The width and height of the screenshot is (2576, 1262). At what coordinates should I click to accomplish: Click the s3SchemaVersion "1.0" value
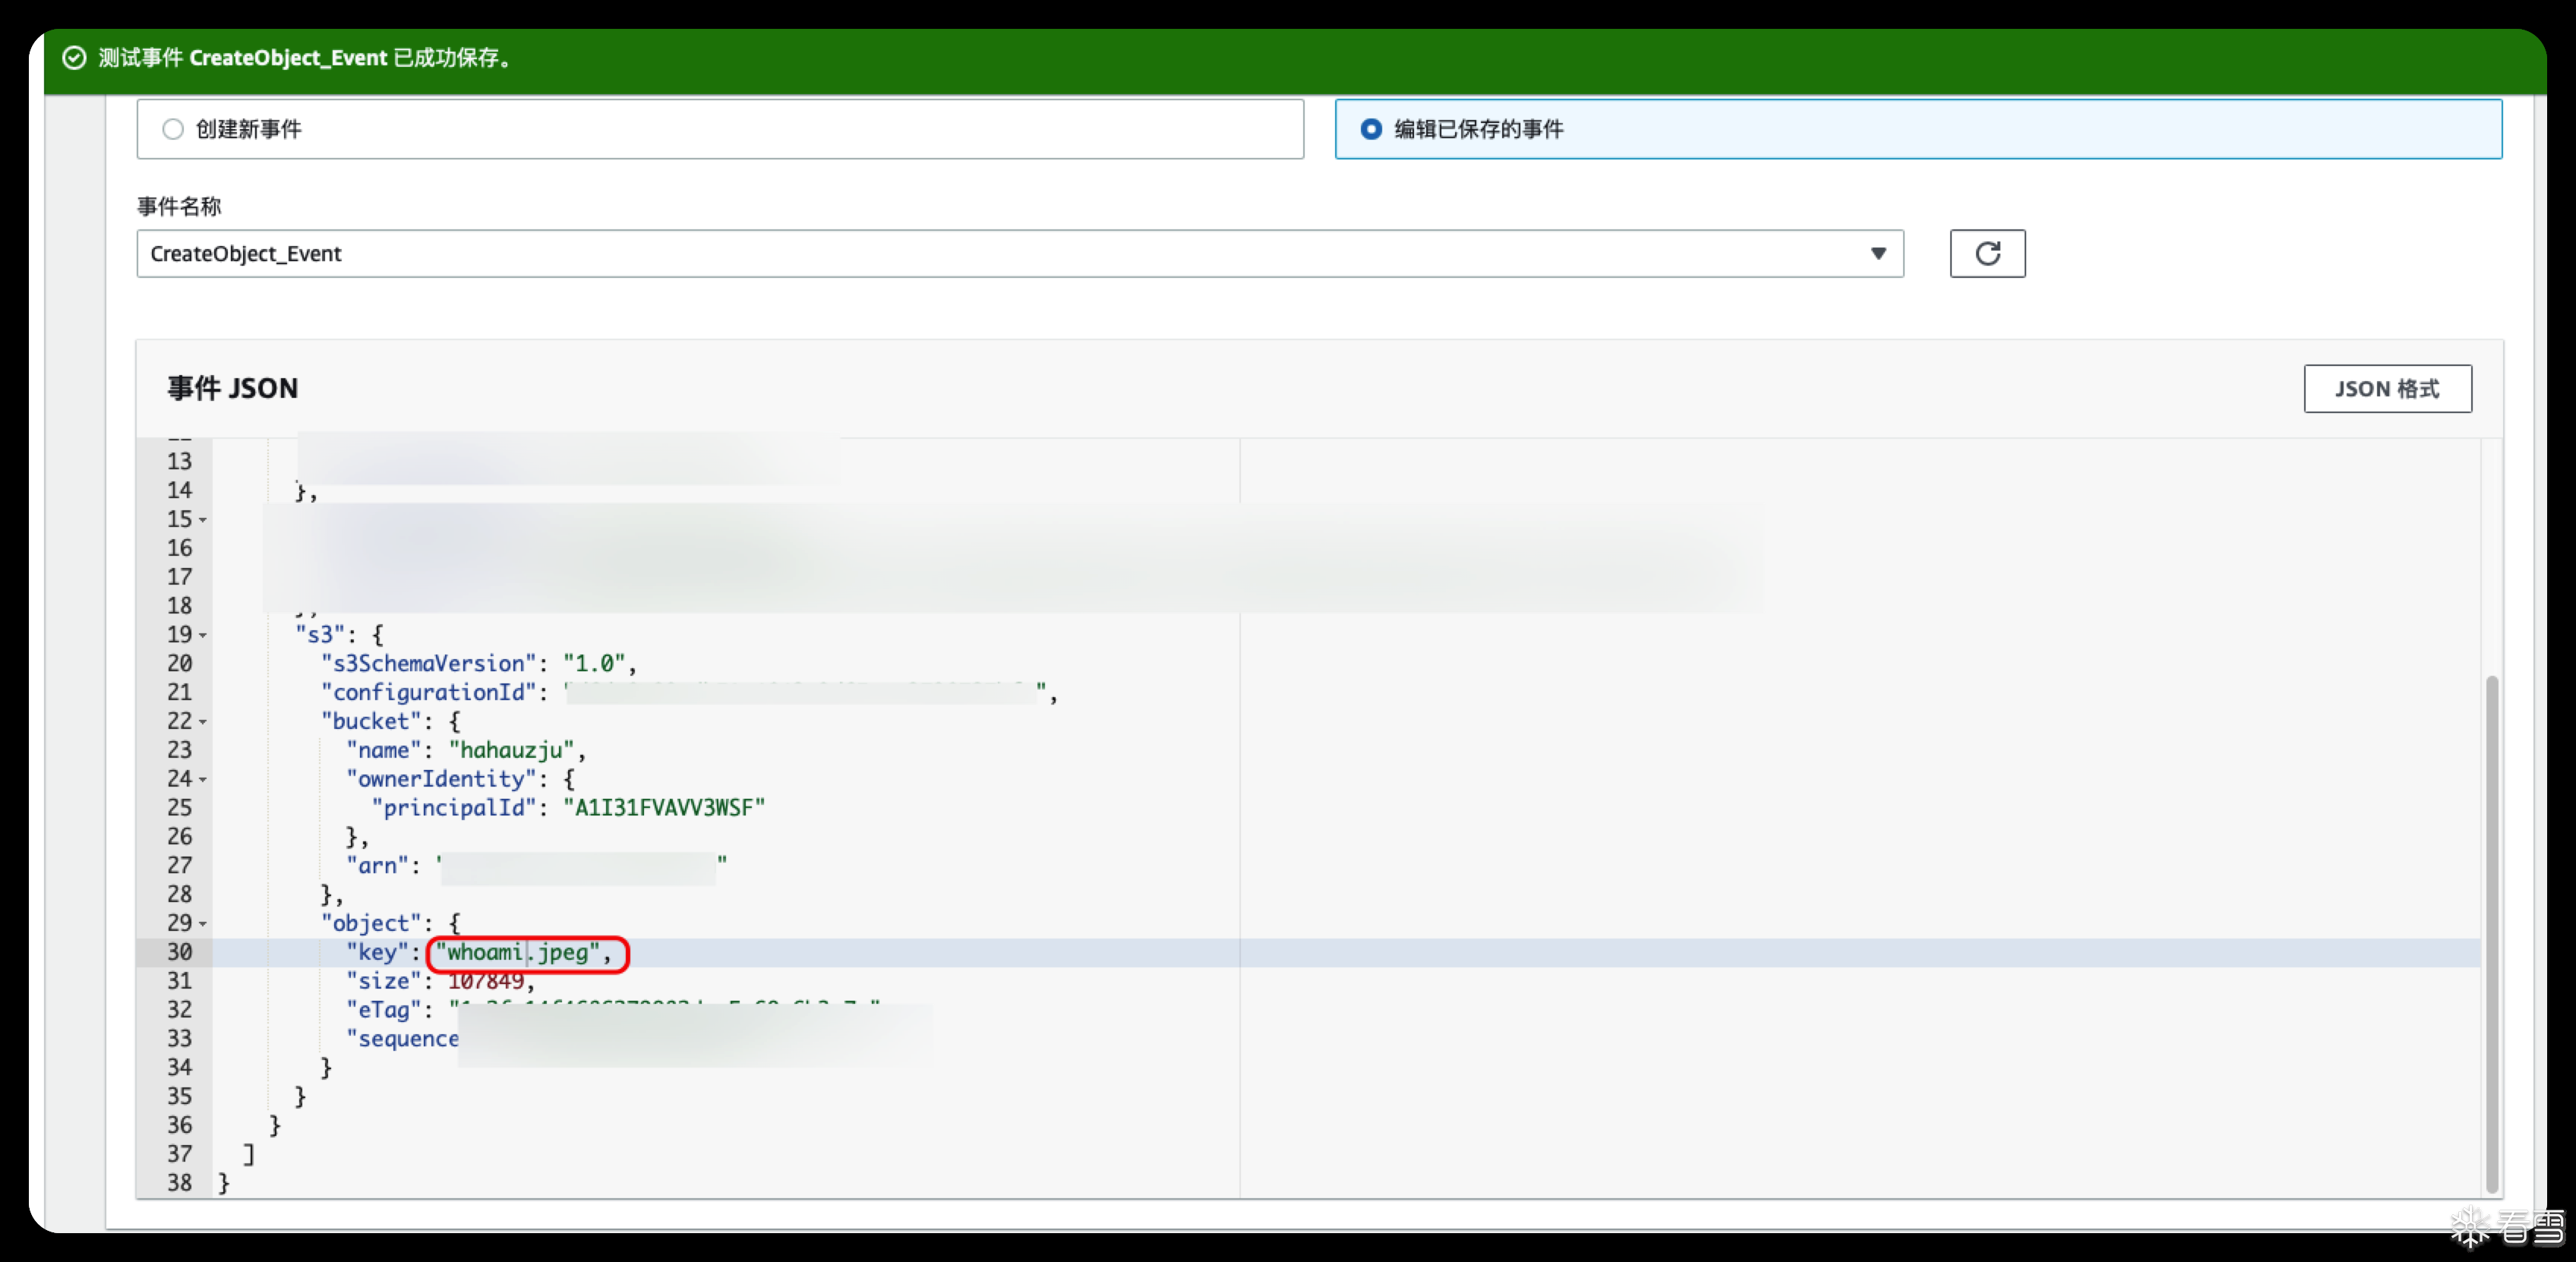594,664
